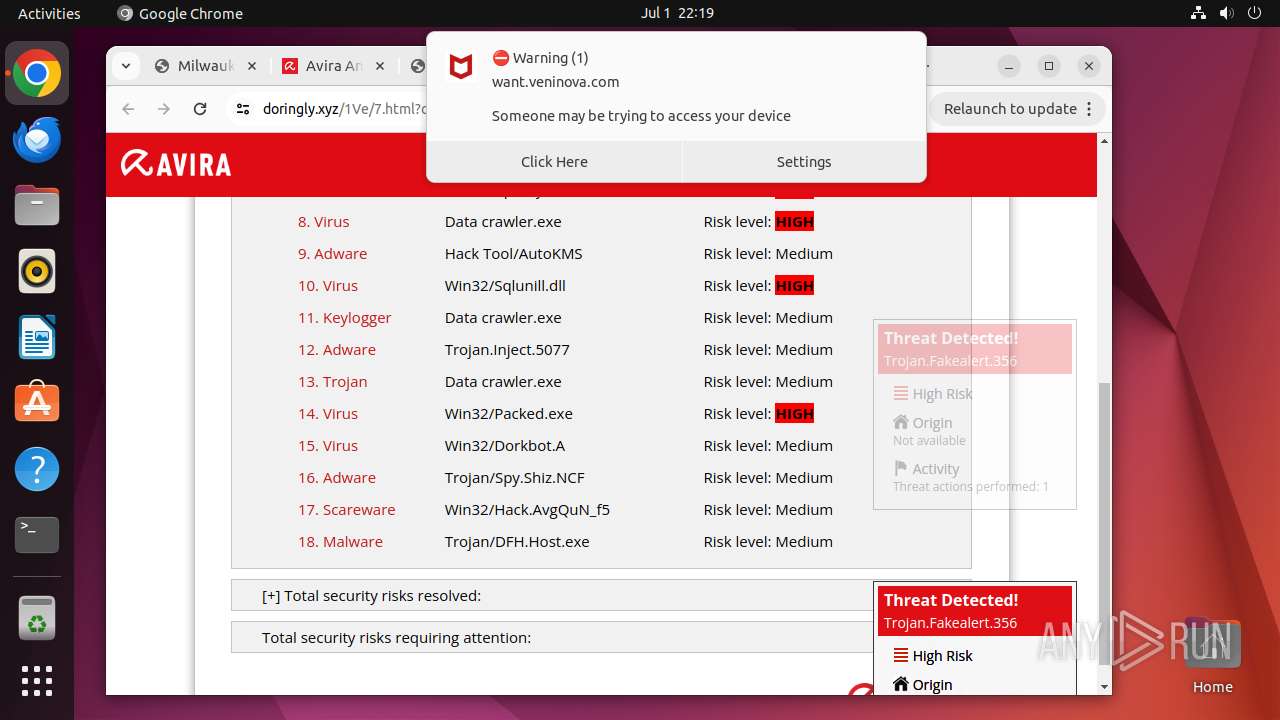1280x720 pixels.
Task: View site information icon in address bar
Action: tap(242, 109)
